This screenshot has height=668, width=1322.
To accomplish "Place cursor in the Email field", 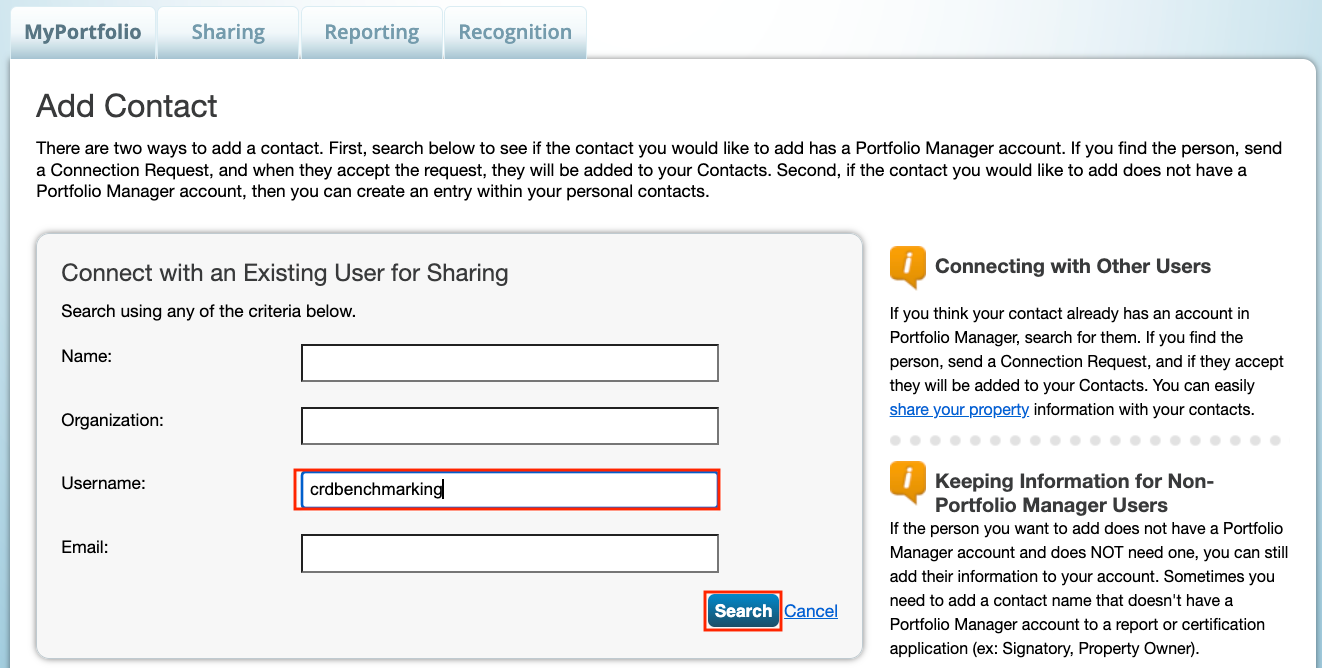I will pyautogui.click(x=509, y=553).
